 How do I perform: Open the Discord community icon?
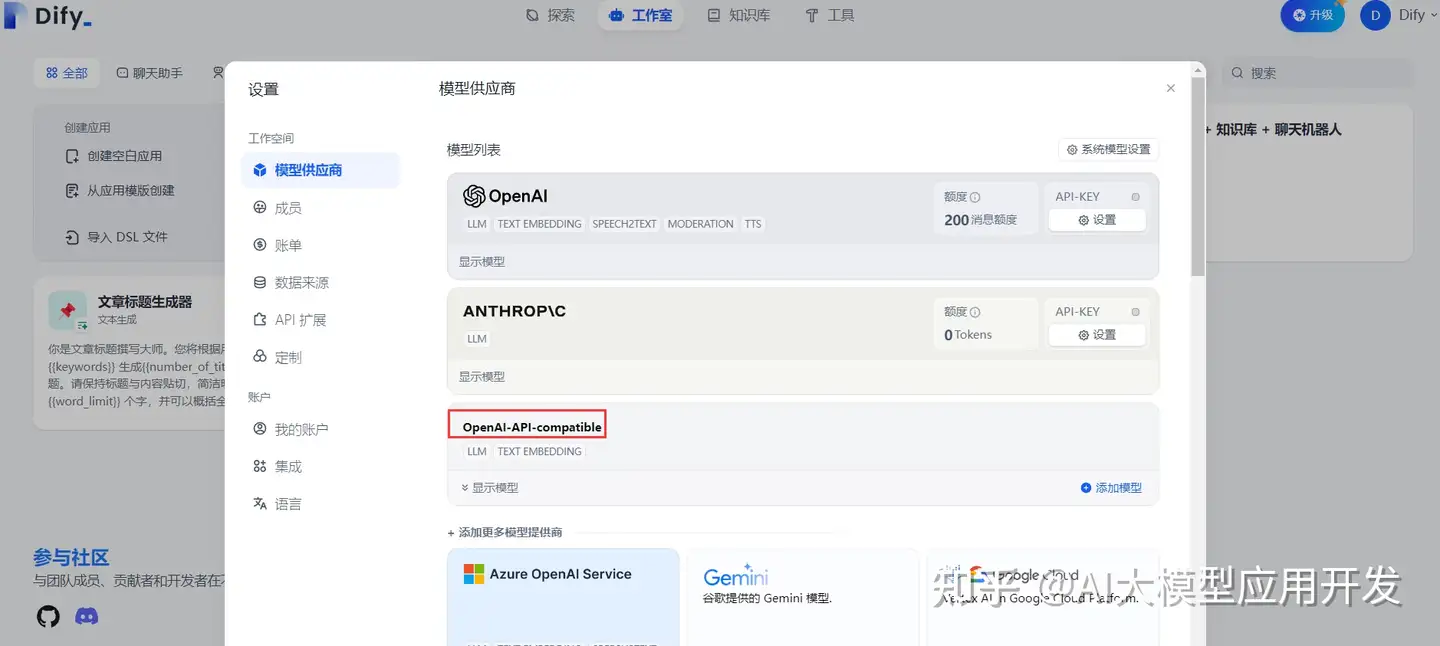87,616
